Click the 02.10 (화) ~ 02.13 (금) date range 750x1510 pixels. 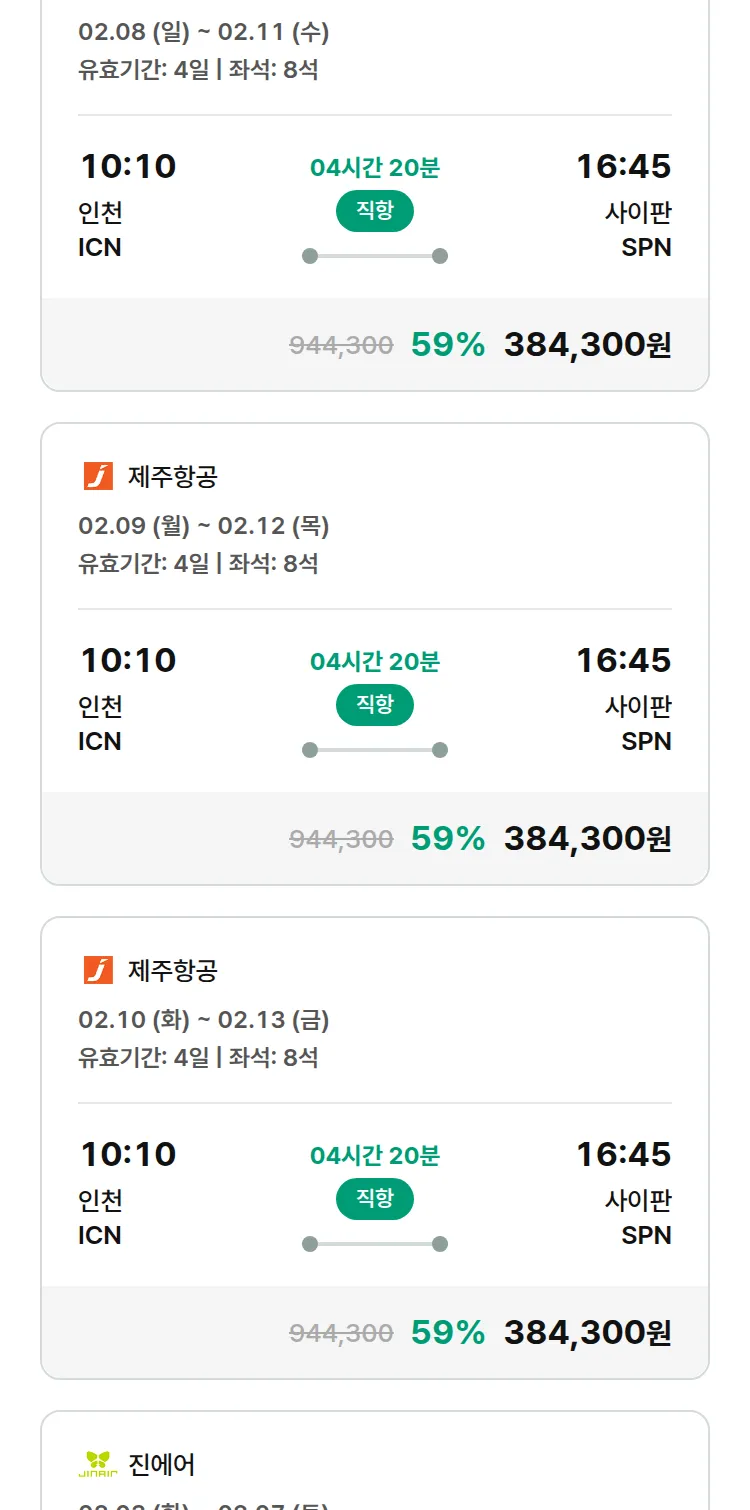click(204, 1020)
